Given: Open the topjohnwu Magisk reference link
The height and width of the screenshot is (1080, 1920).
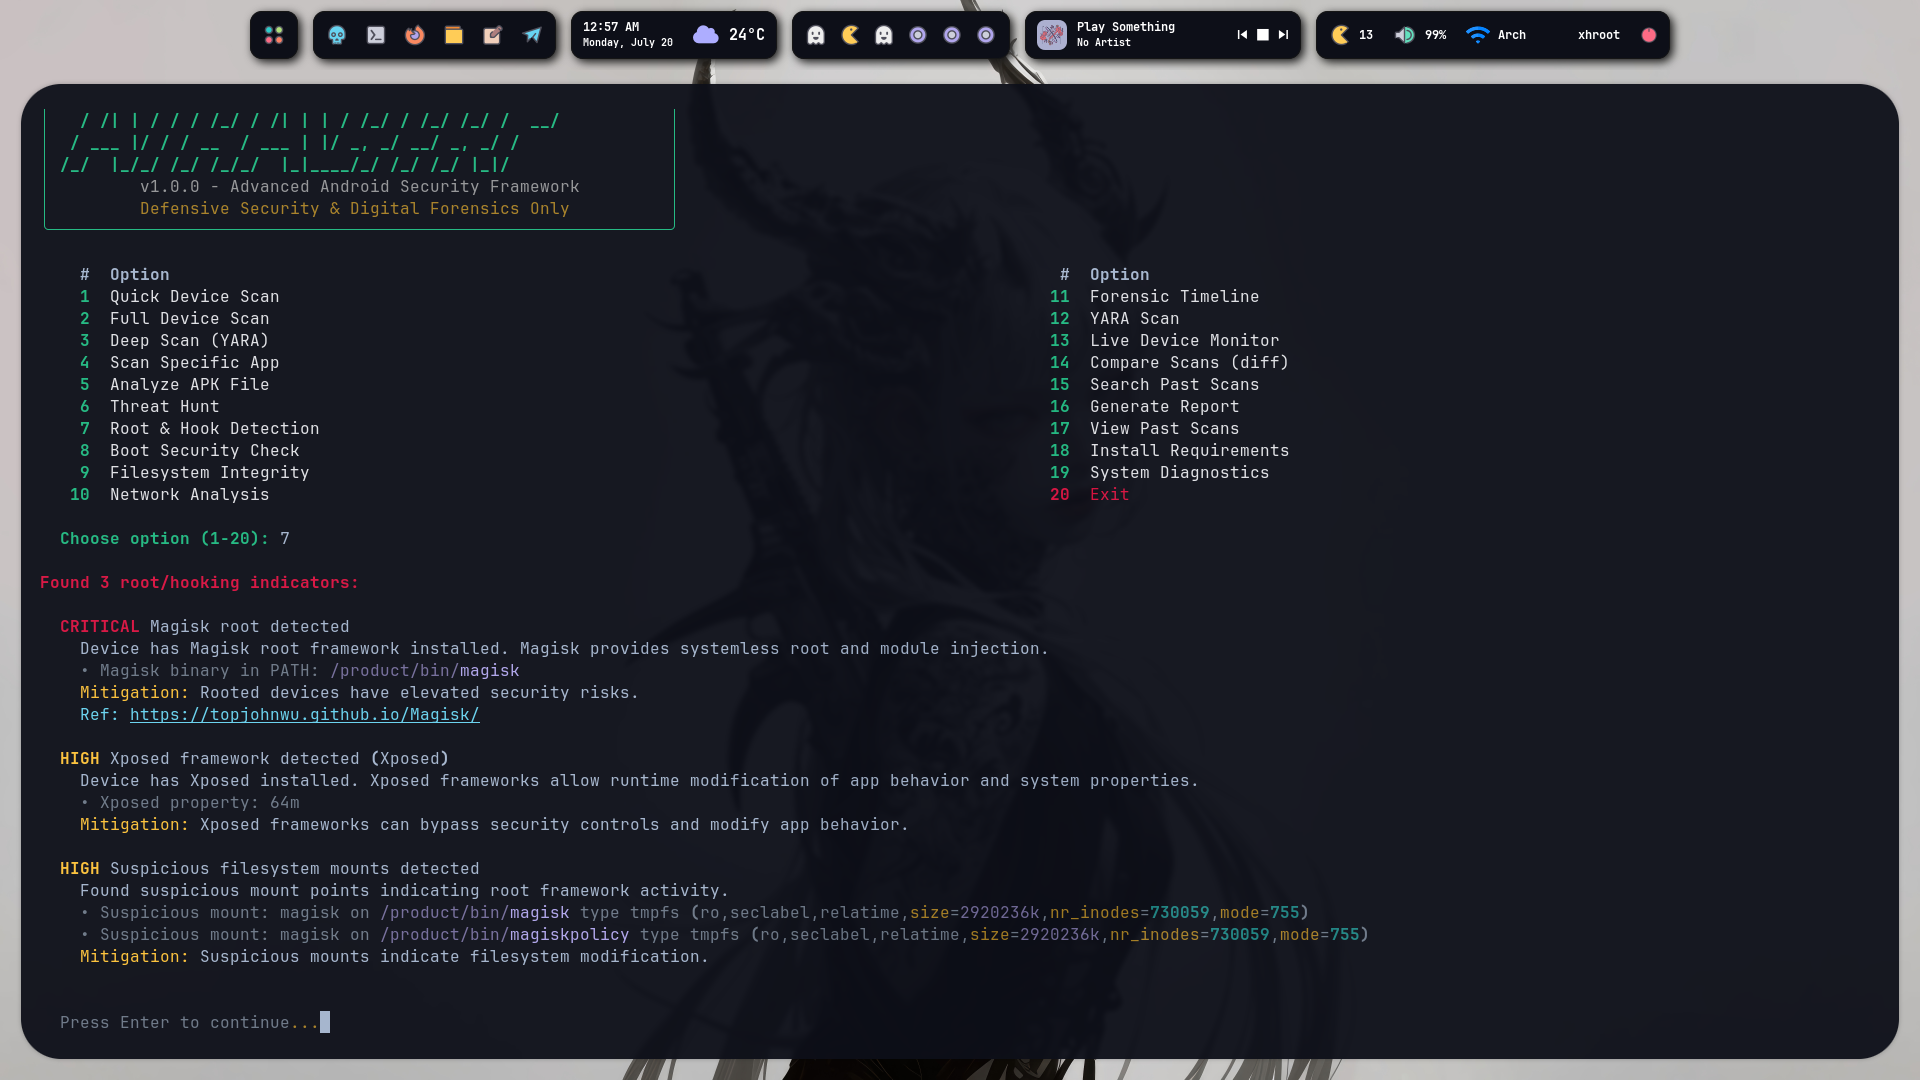Looking at the screenshot, I should coord(305,715).
